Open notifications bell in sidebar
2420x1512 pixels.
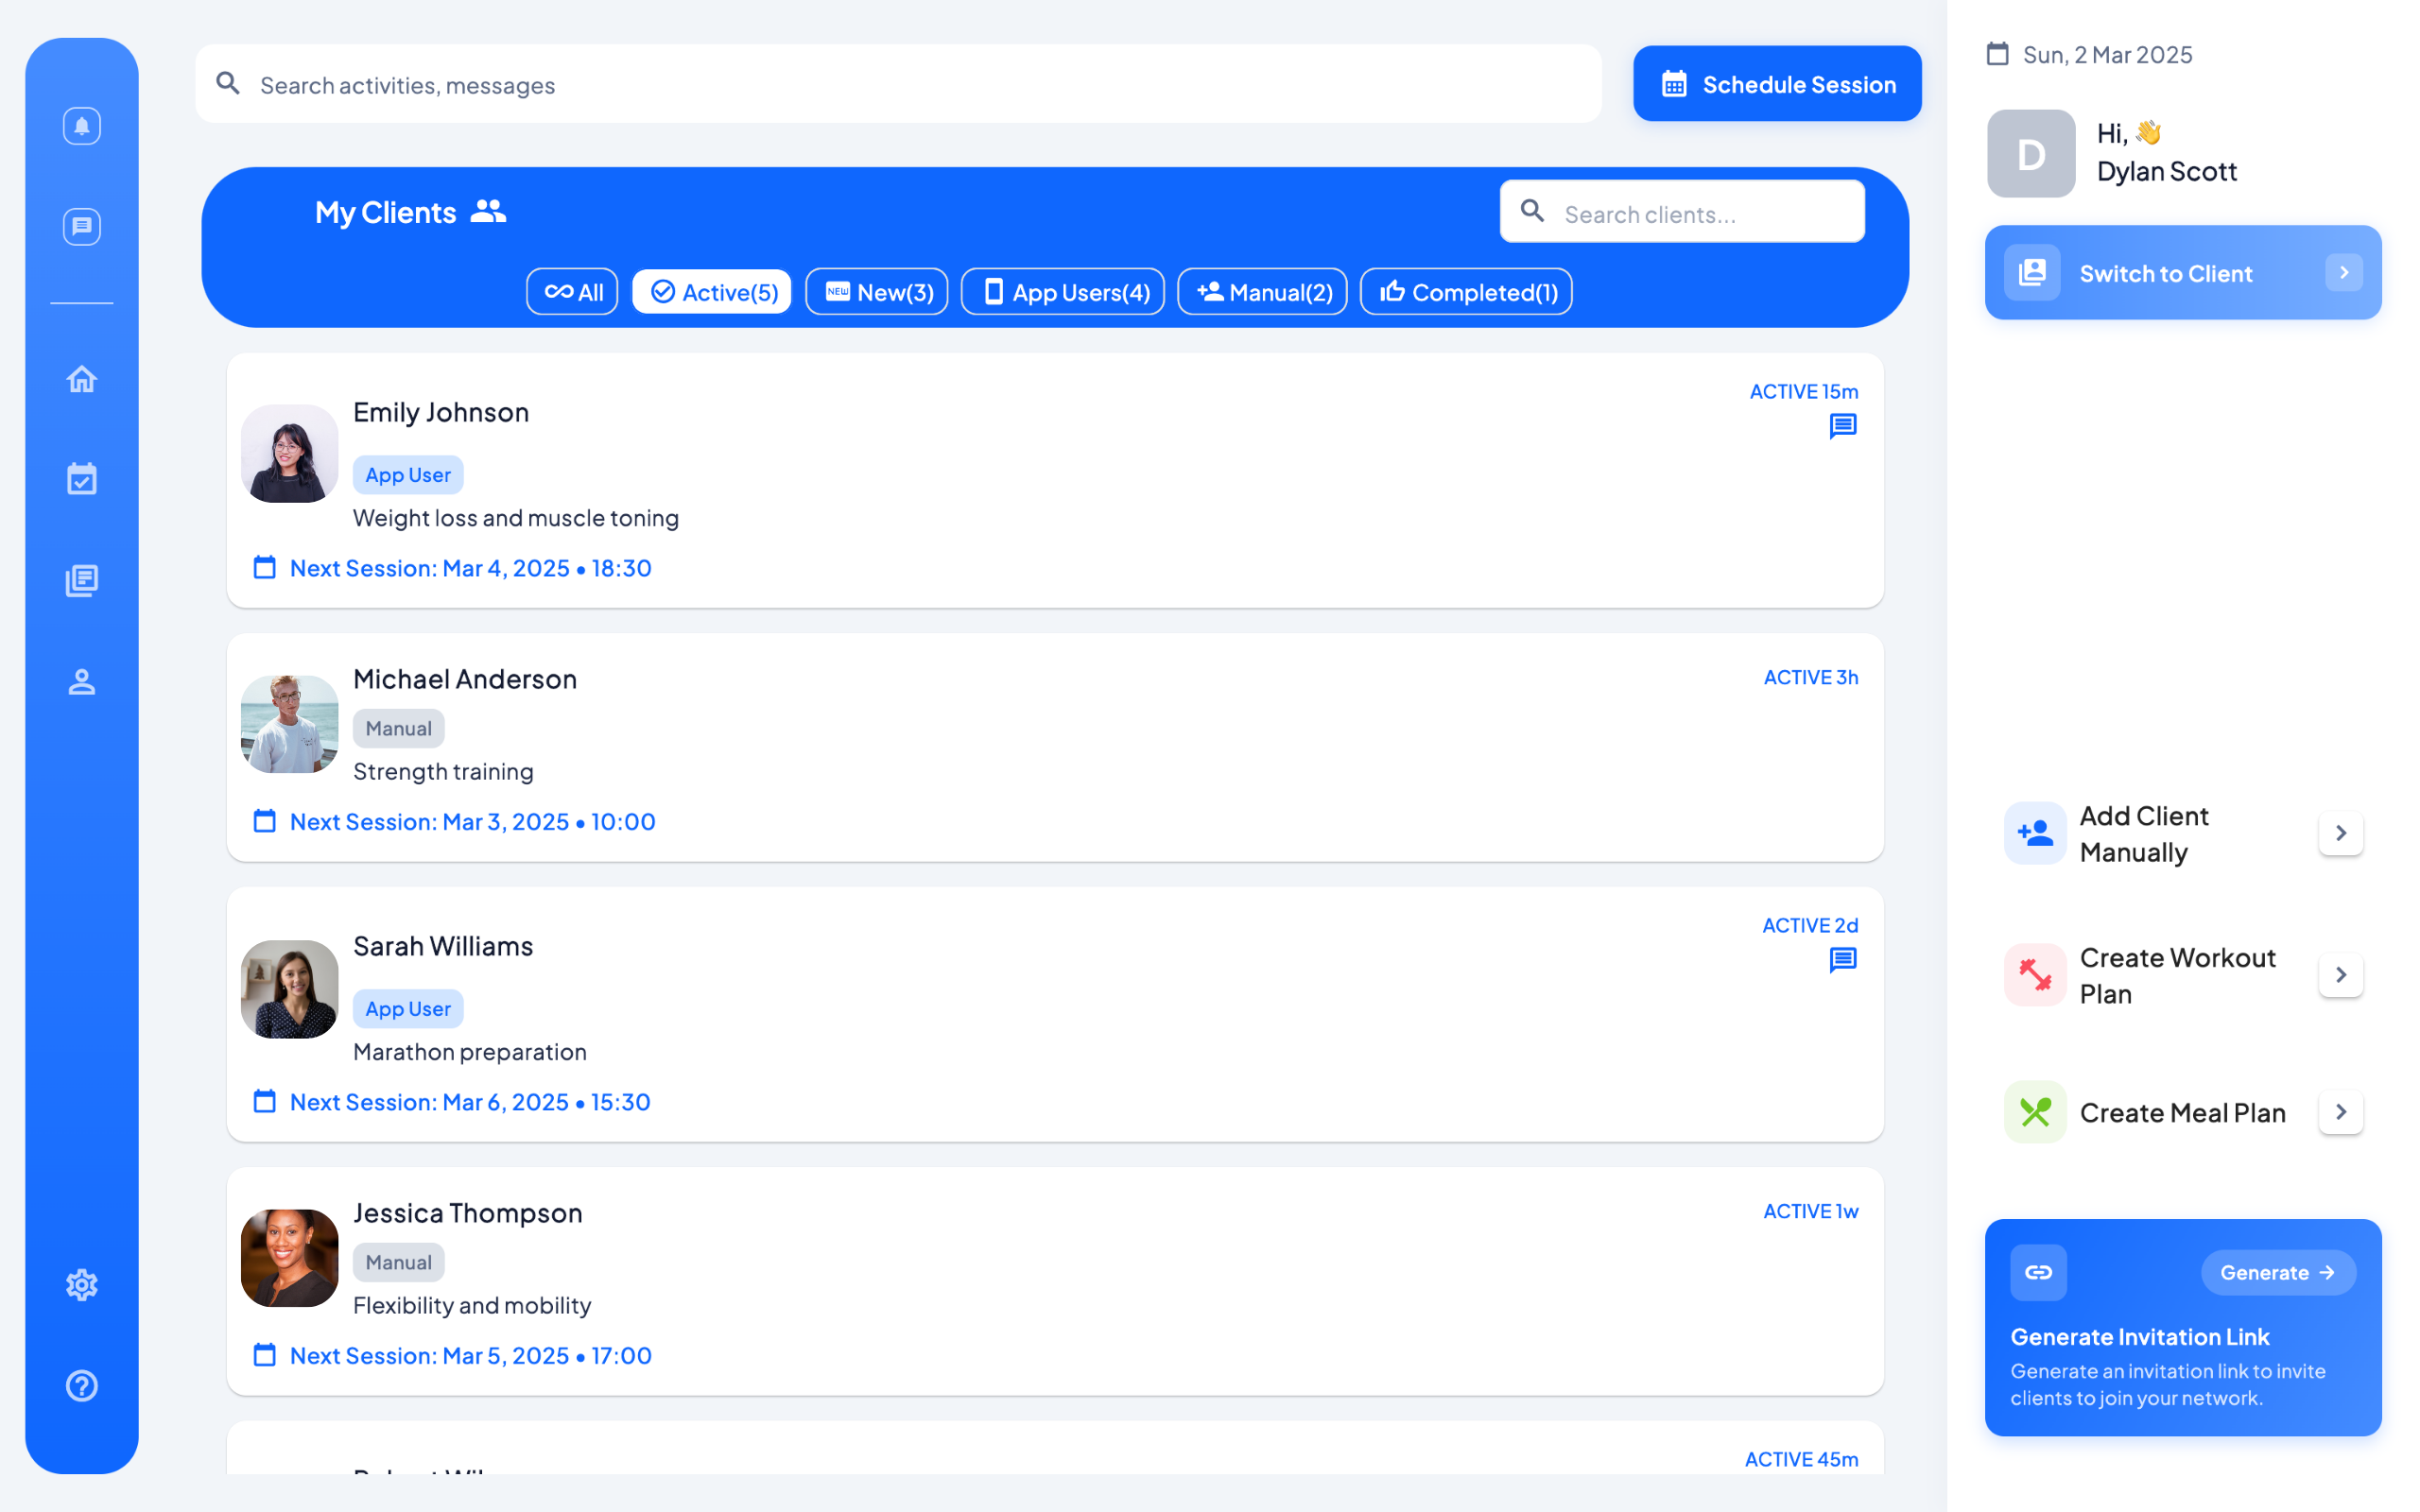pyautogui.click(x=82, y=126)
